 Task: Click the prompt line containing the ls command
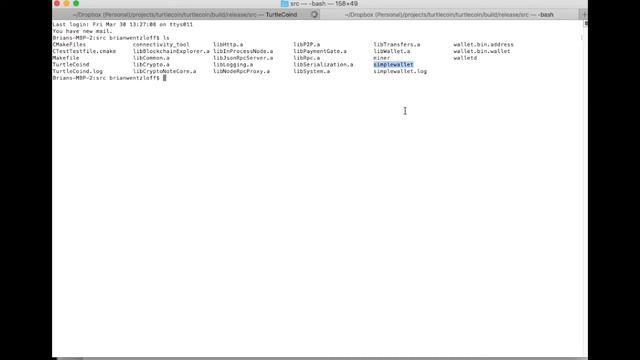tap(111, 38)
